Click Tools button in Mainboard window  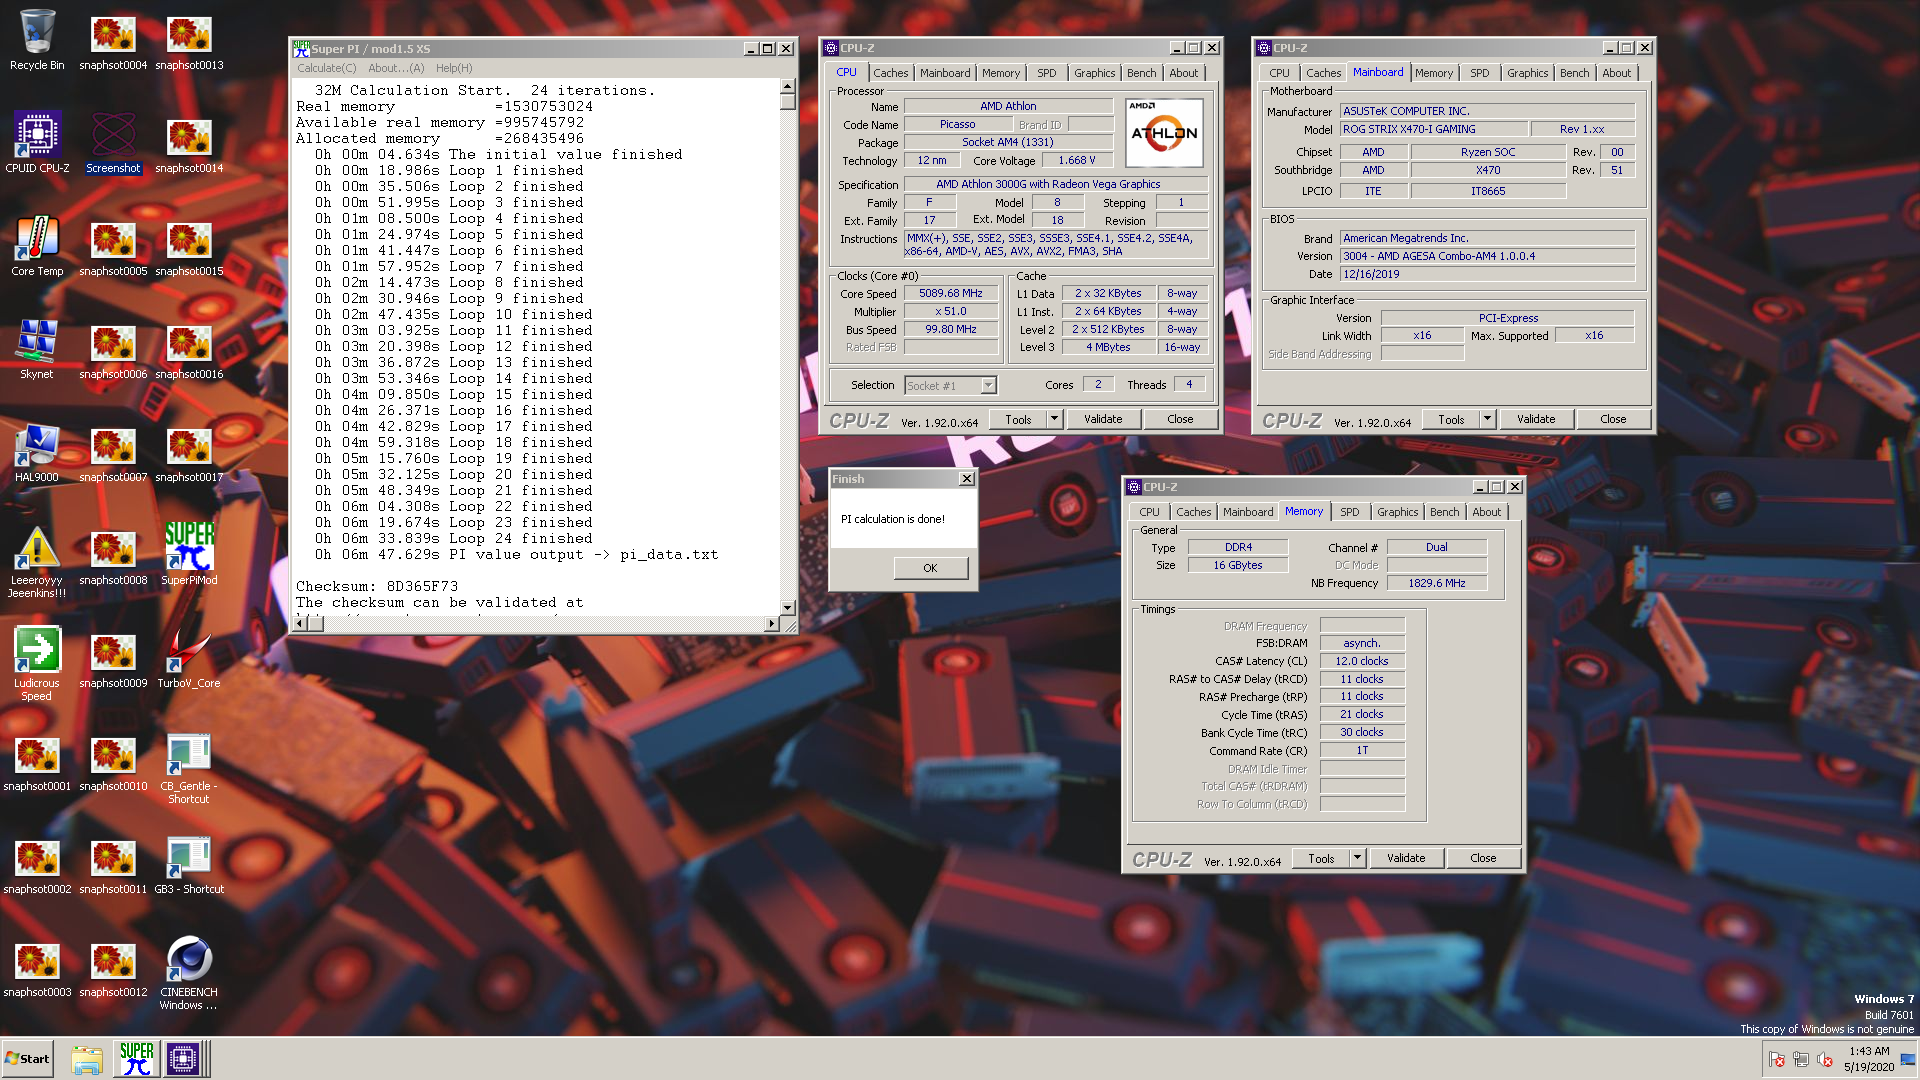[x=1451, y=419]
